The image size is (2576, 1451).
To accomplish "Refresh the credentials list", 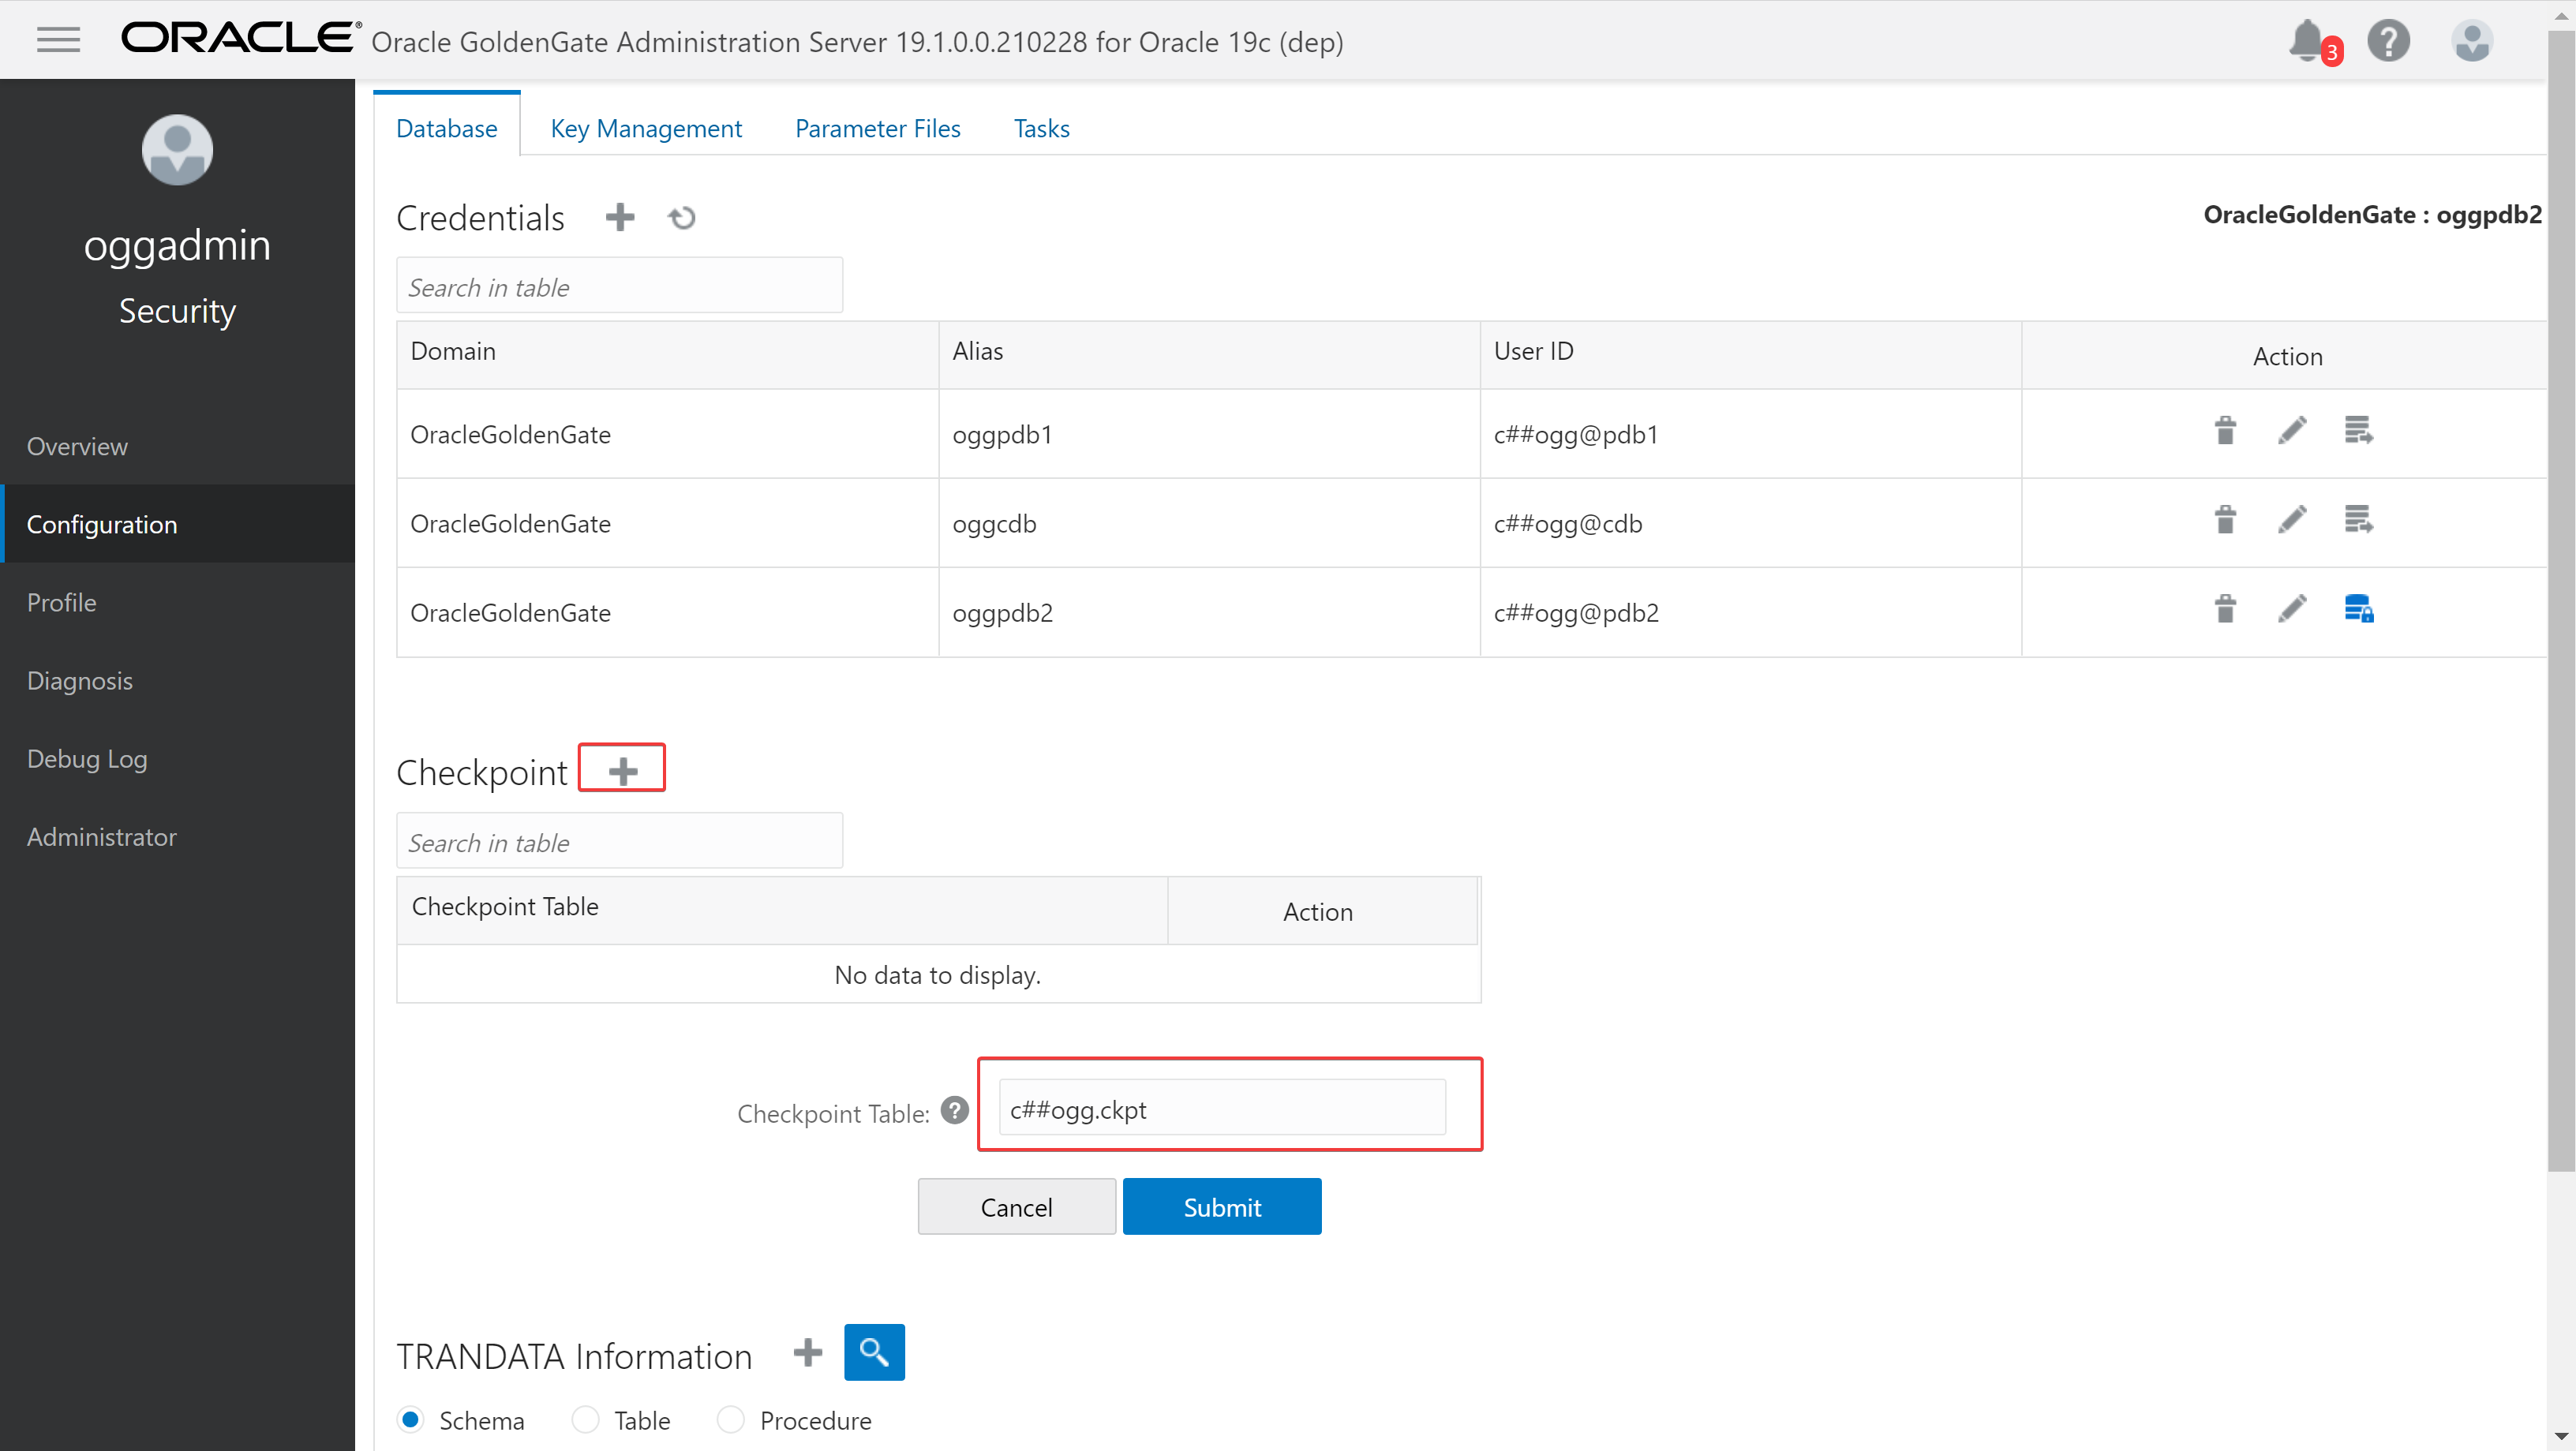I will 682,217.
